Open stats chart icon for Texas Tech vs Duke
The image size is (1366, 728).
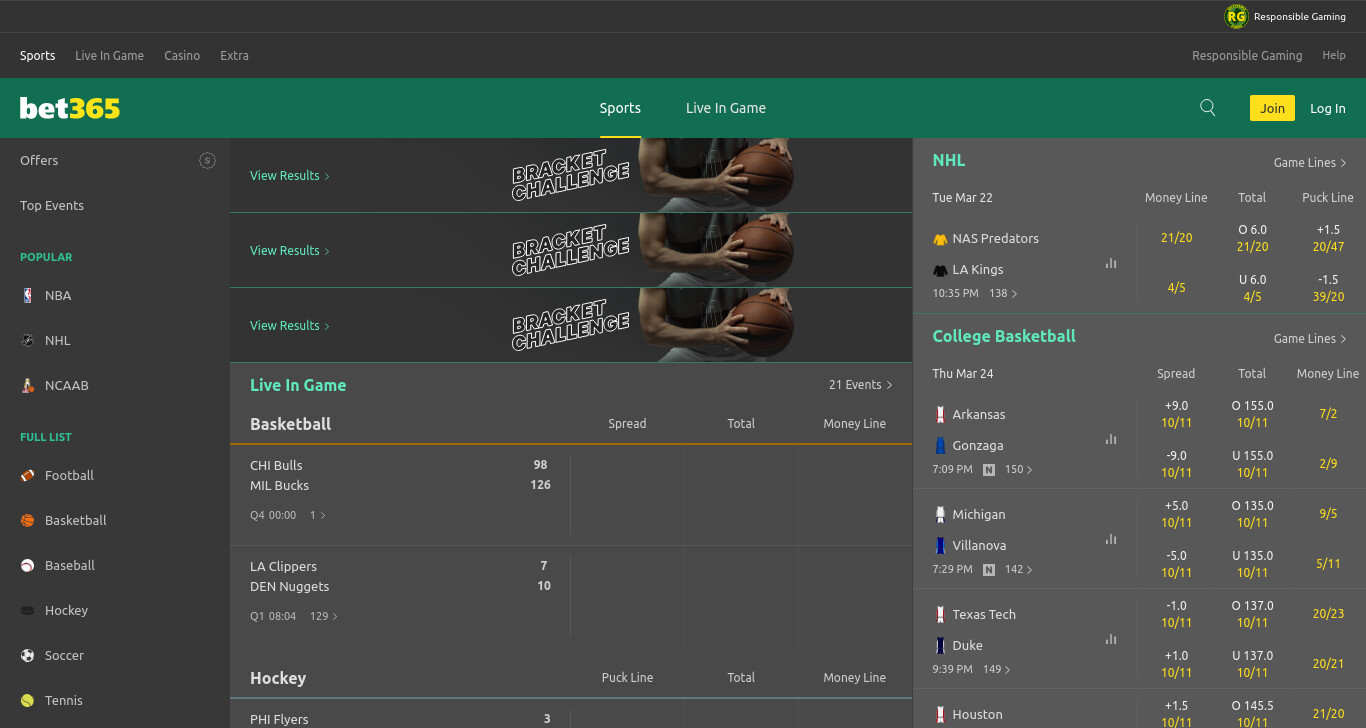point(1111,639)
